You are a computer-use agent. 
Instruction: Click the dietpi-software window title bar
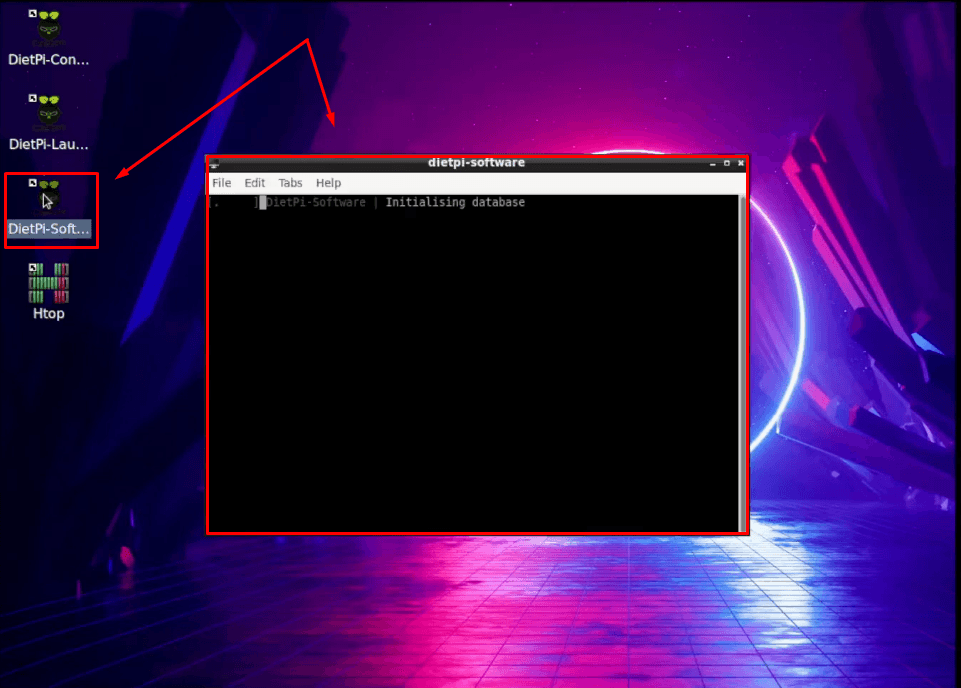(x=476, y=163)
